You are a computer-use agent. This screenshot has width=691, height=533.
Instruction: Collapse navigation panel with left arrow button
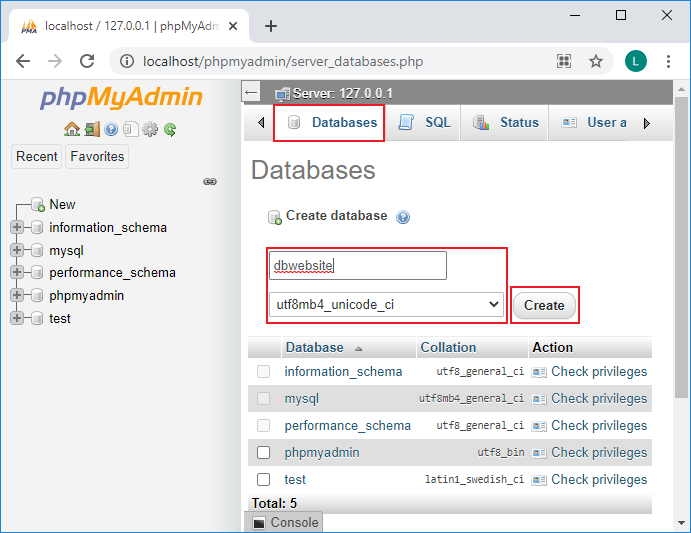point(251,93)
